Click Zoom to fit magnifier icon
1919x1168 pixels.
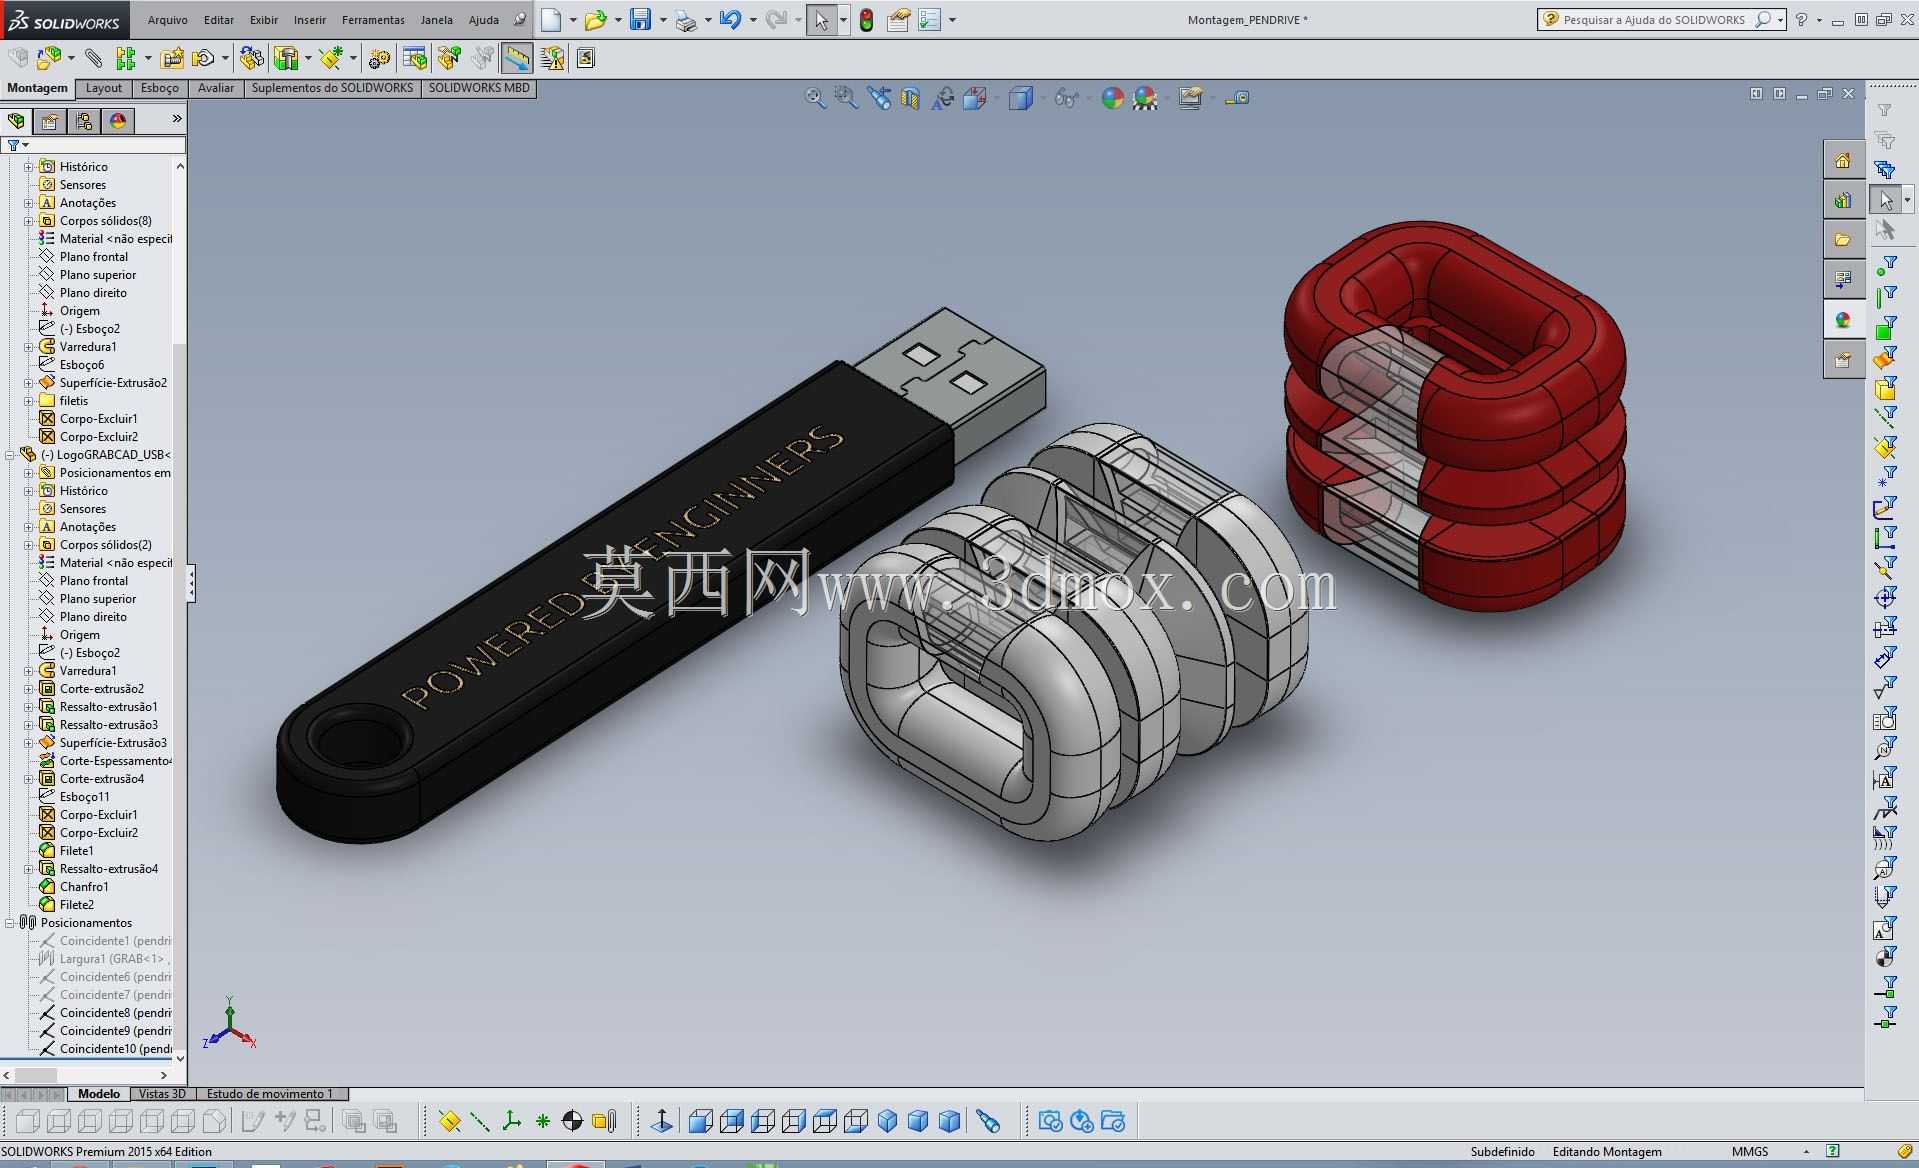coord(816,98)
